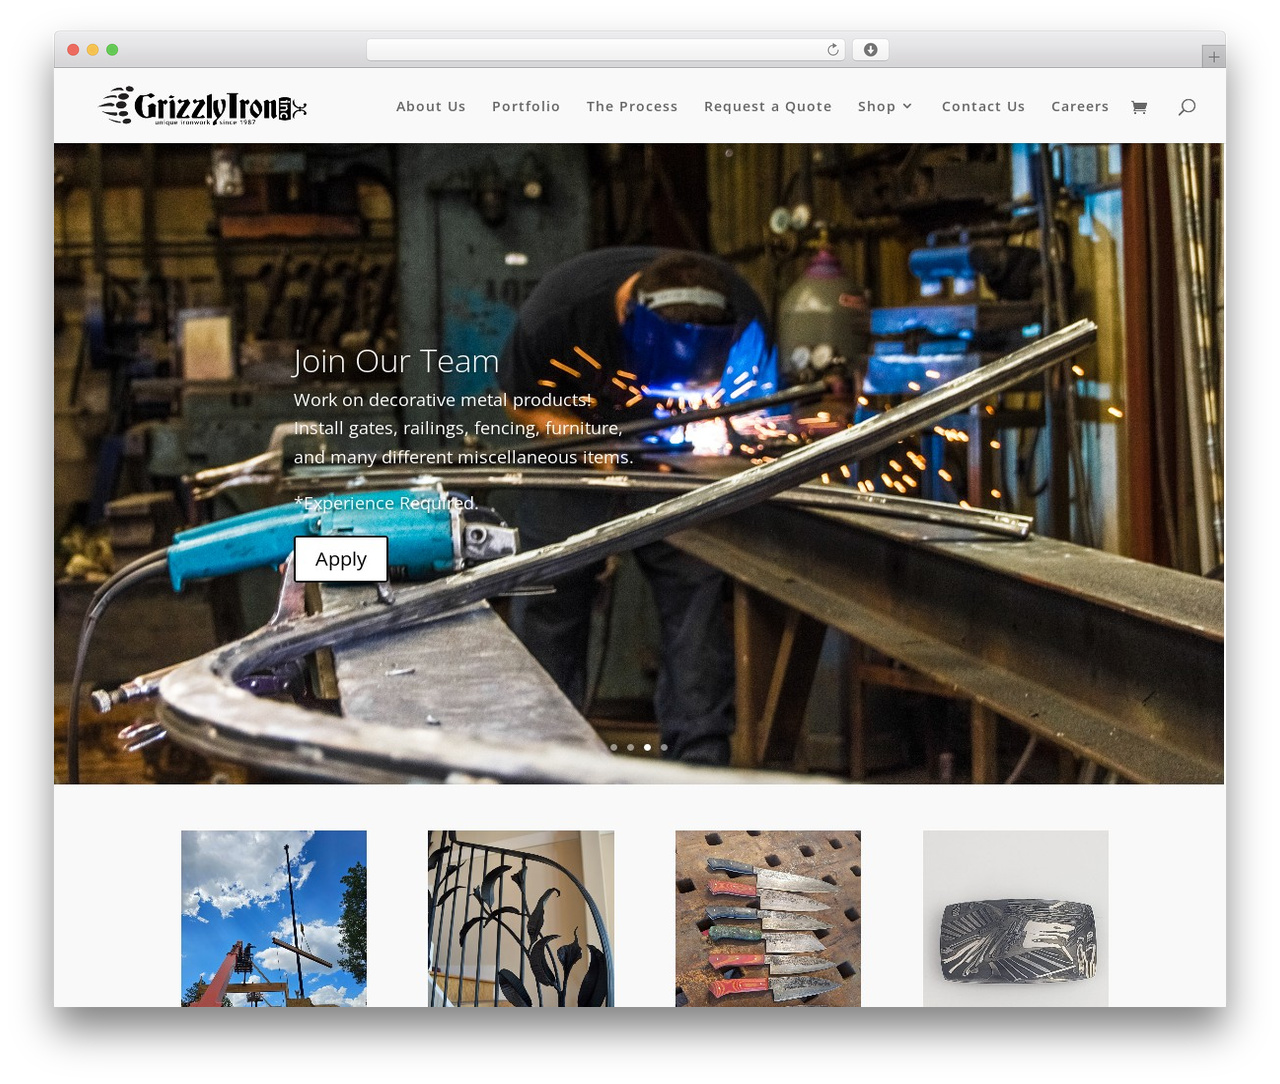The width and height of the screenshot is (1280, 1084).
Task: Click the yellow minimize window button
Action: point(92,50)
